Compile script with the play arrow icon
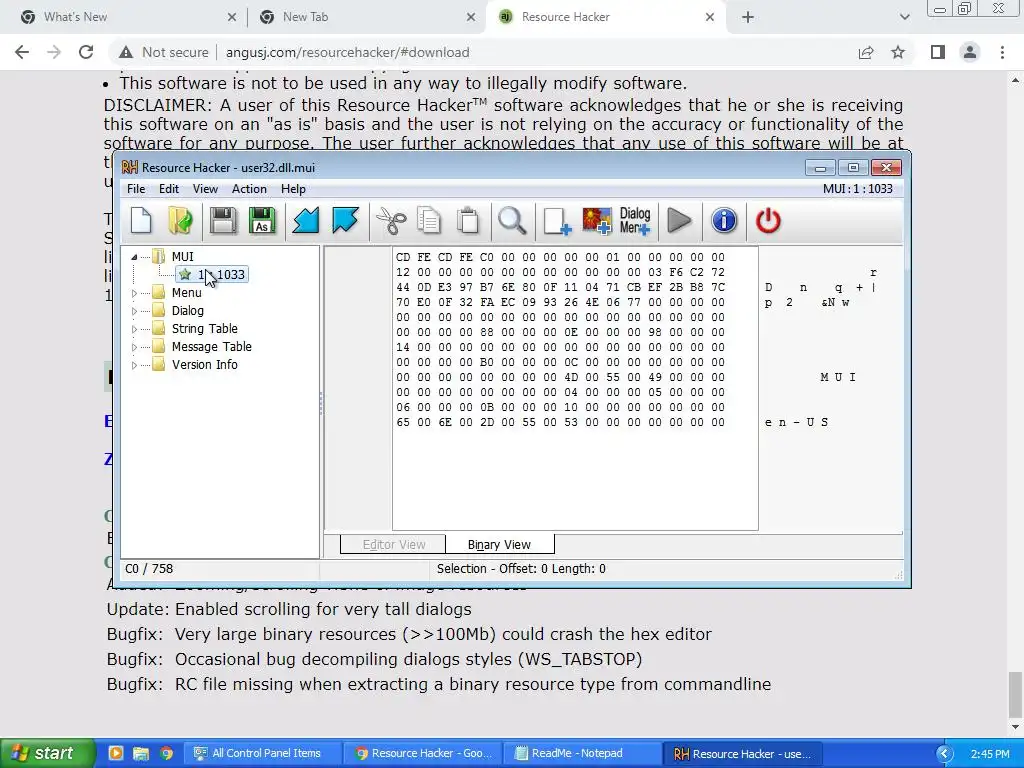This screenshot has height=768, width=1024. 679,221
